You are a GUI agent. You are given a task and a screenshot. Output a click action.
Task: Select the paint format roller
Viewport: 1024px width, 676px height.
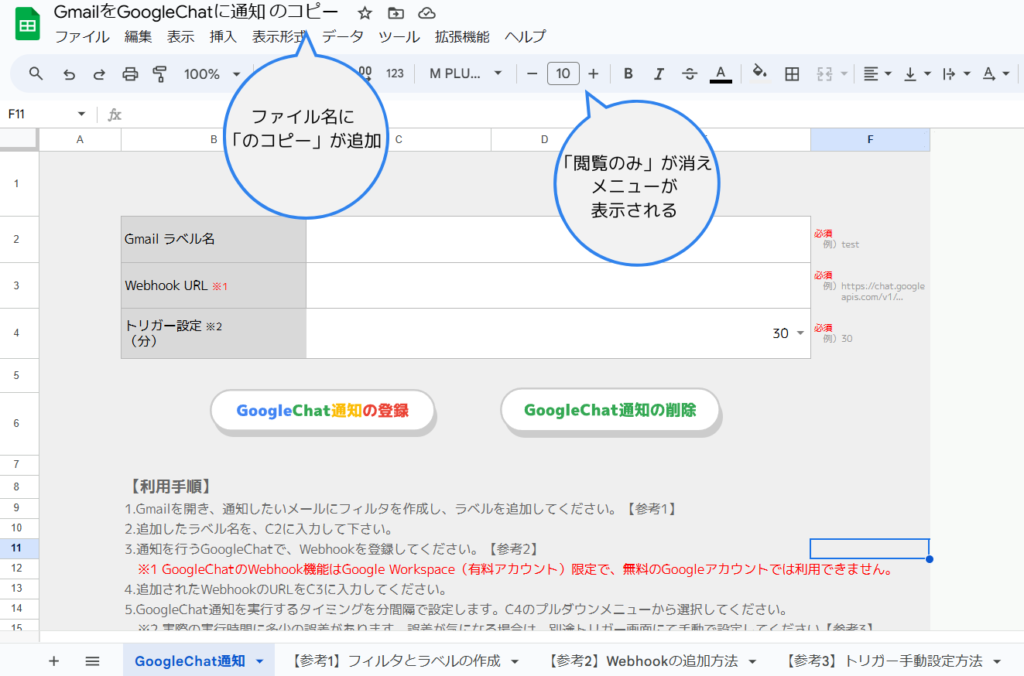click(x=159, y=74)
